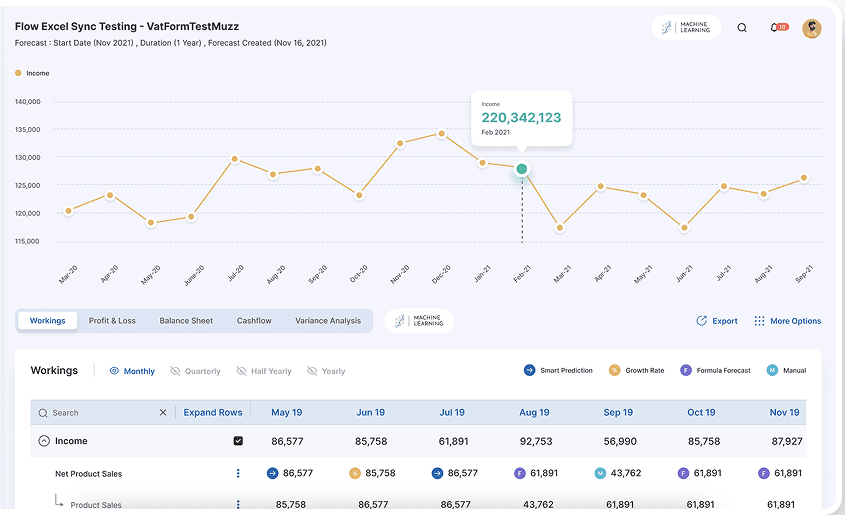The width and height of the screenshot is (845, 515).
Task: Select Income value 56,990 under Sep 19
Action: [620, 441]
